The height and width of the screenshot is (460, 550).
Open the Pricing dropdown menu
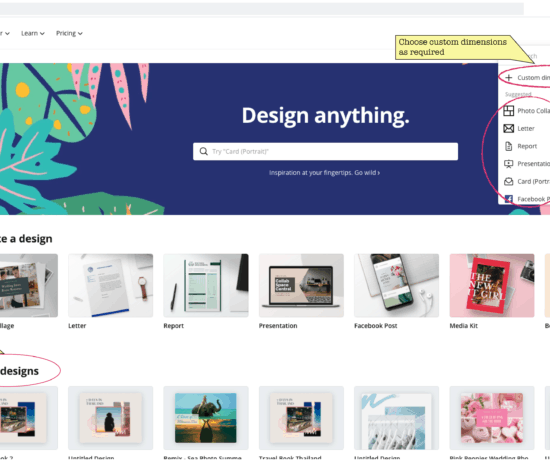point(69,33)
